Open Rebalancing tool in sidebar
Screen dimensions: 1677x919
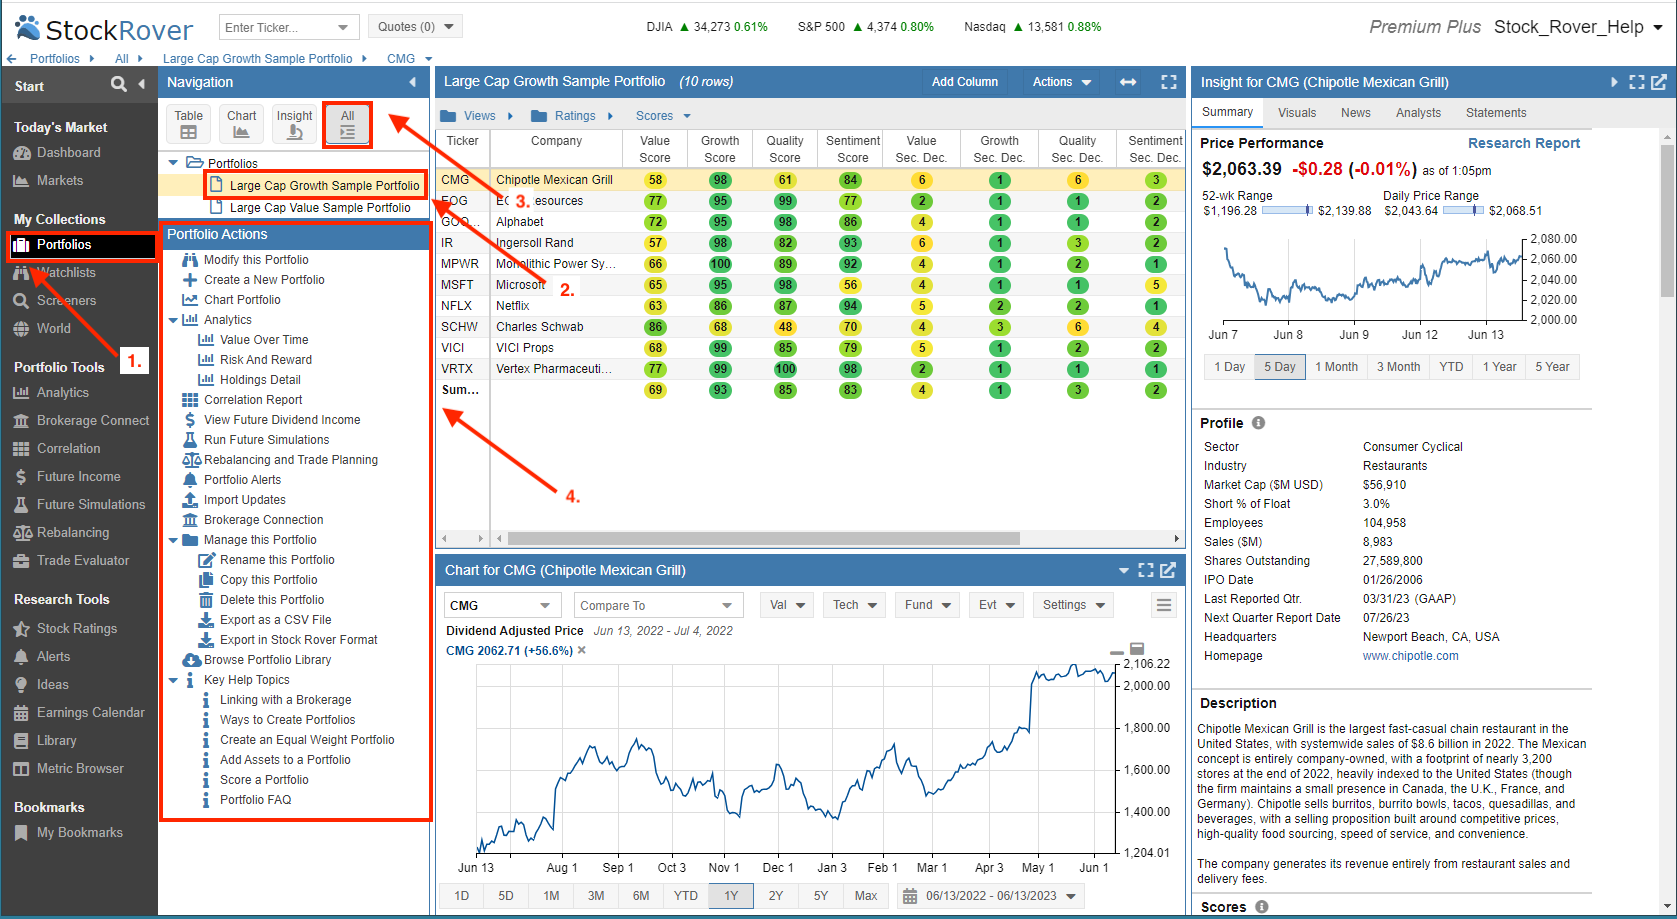72,532
